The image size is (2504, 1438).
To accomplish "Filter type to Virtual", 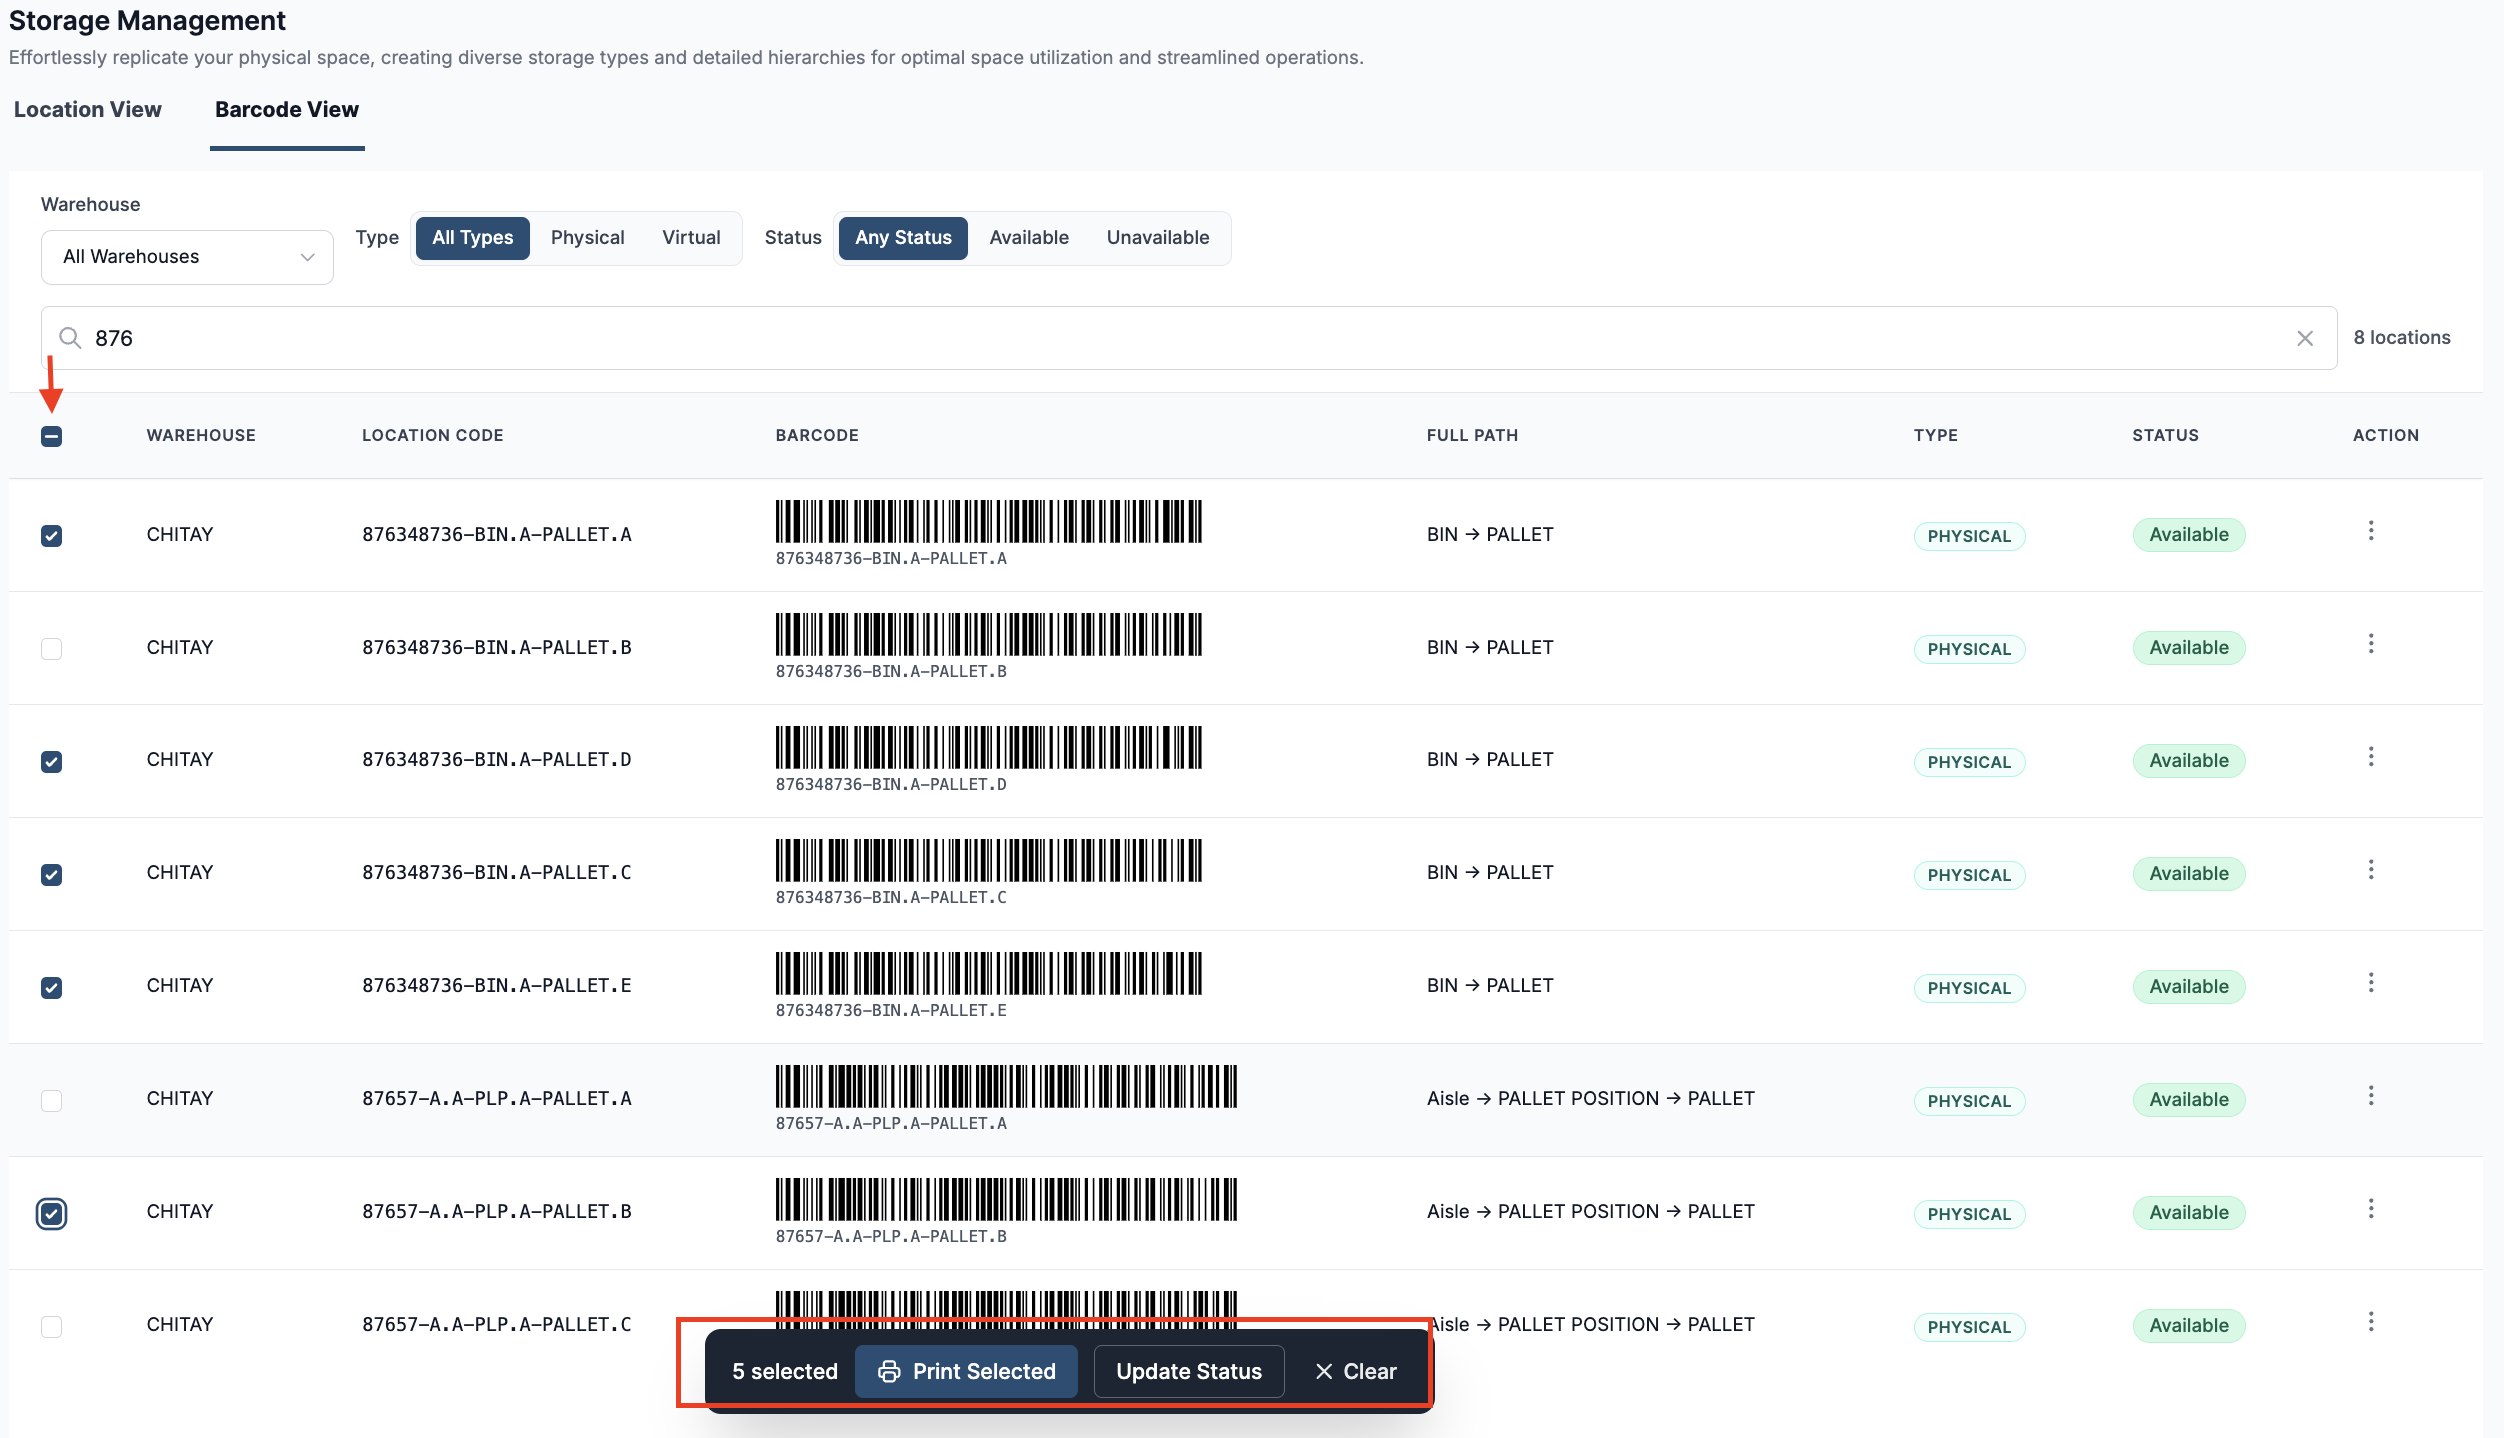I will (691, 238).
